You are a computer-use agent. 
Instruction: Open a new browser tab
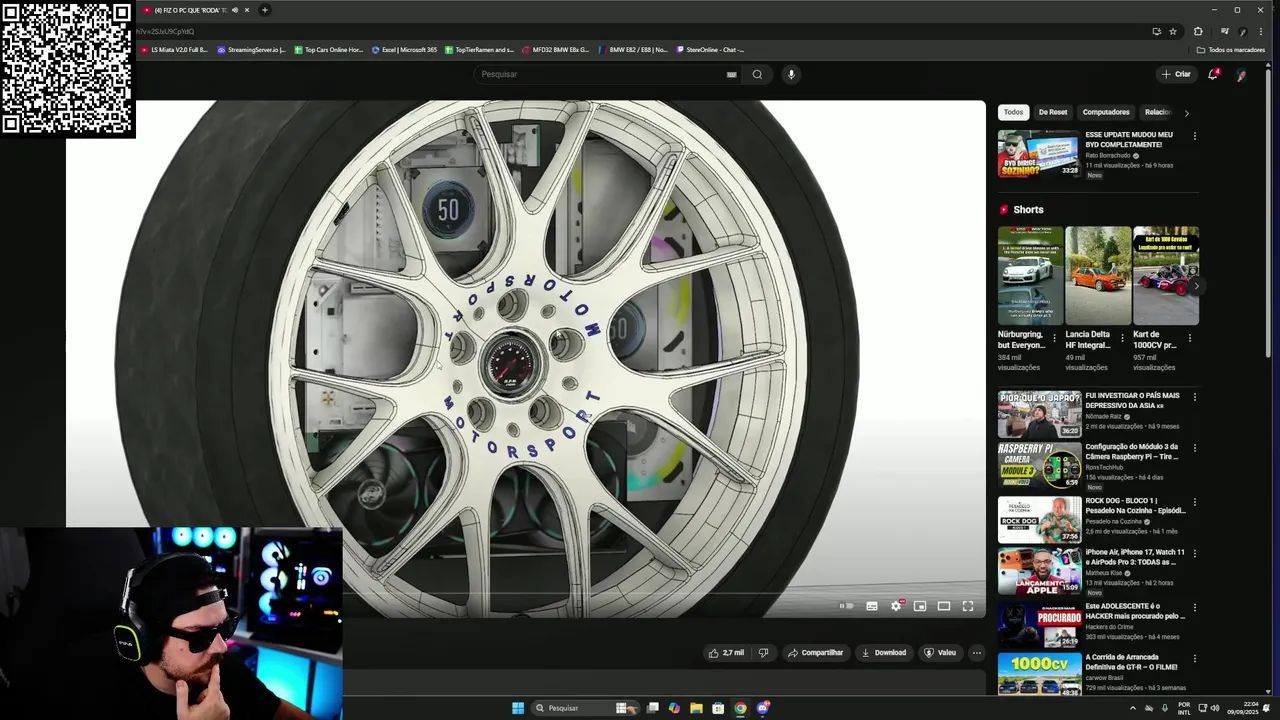265,10
